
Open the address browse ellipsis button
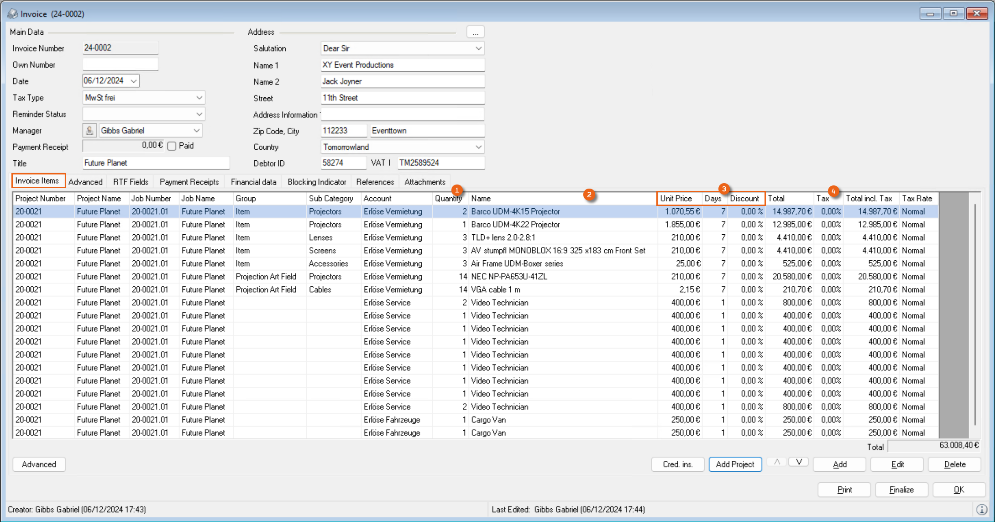(x=475, y=32)
